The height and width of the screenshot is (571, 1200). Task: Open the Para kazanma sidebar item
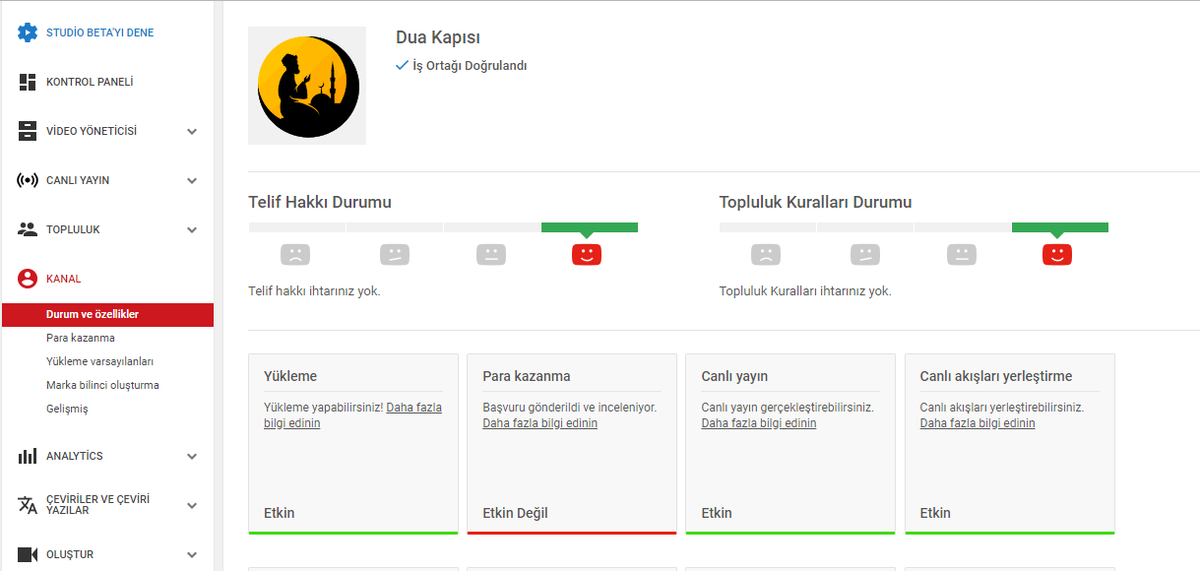[80, 338]
